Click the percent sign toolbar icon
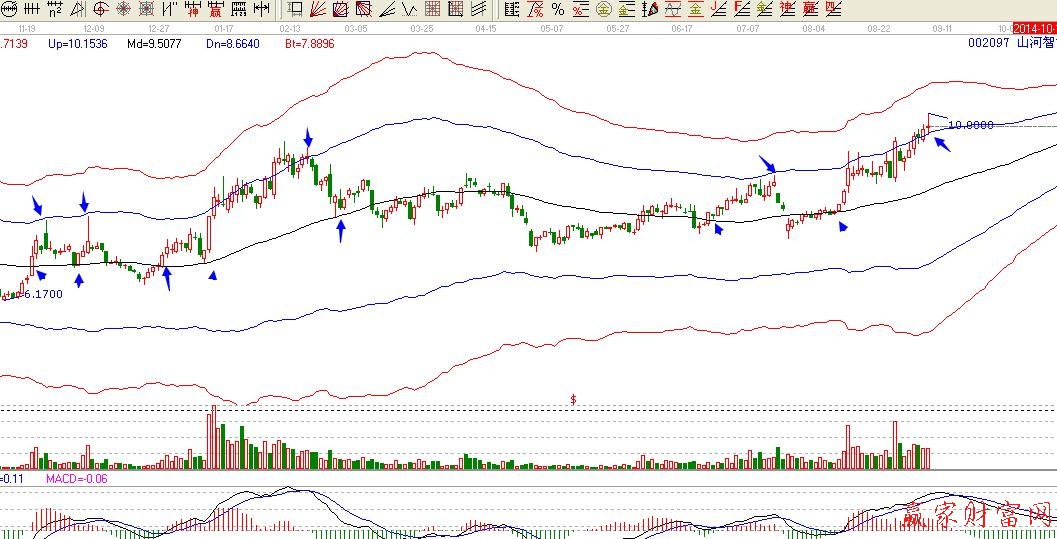The width and height of the screenshot is (1057, 539). pos(557,9)
